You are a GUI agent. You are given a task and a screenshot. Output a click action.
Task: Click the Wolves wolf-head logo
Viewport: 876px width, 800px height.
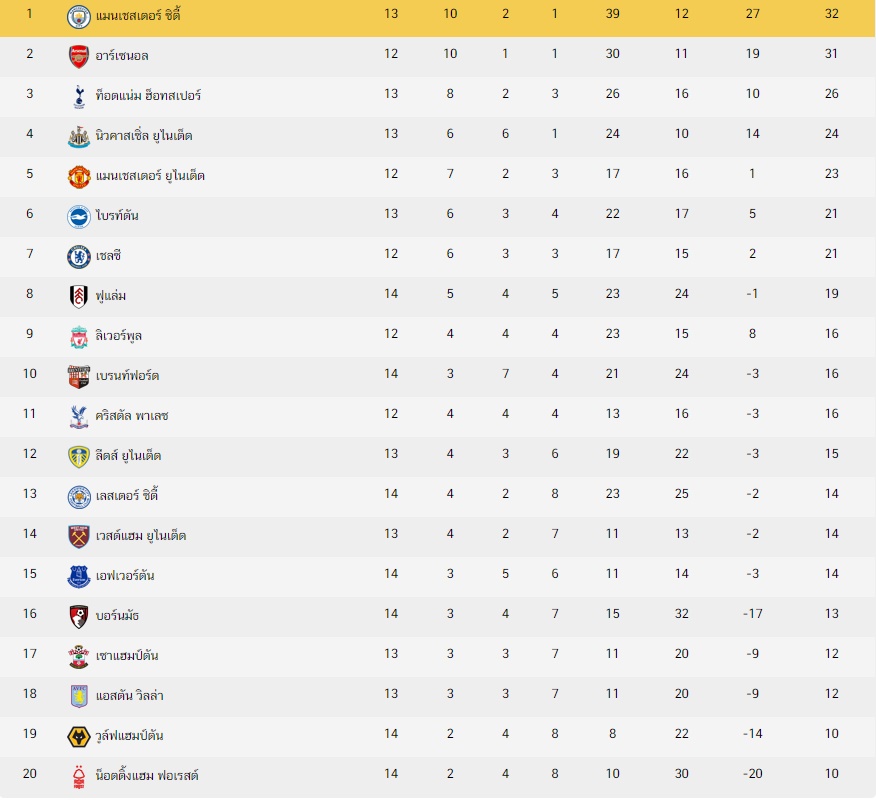(79, 737)
